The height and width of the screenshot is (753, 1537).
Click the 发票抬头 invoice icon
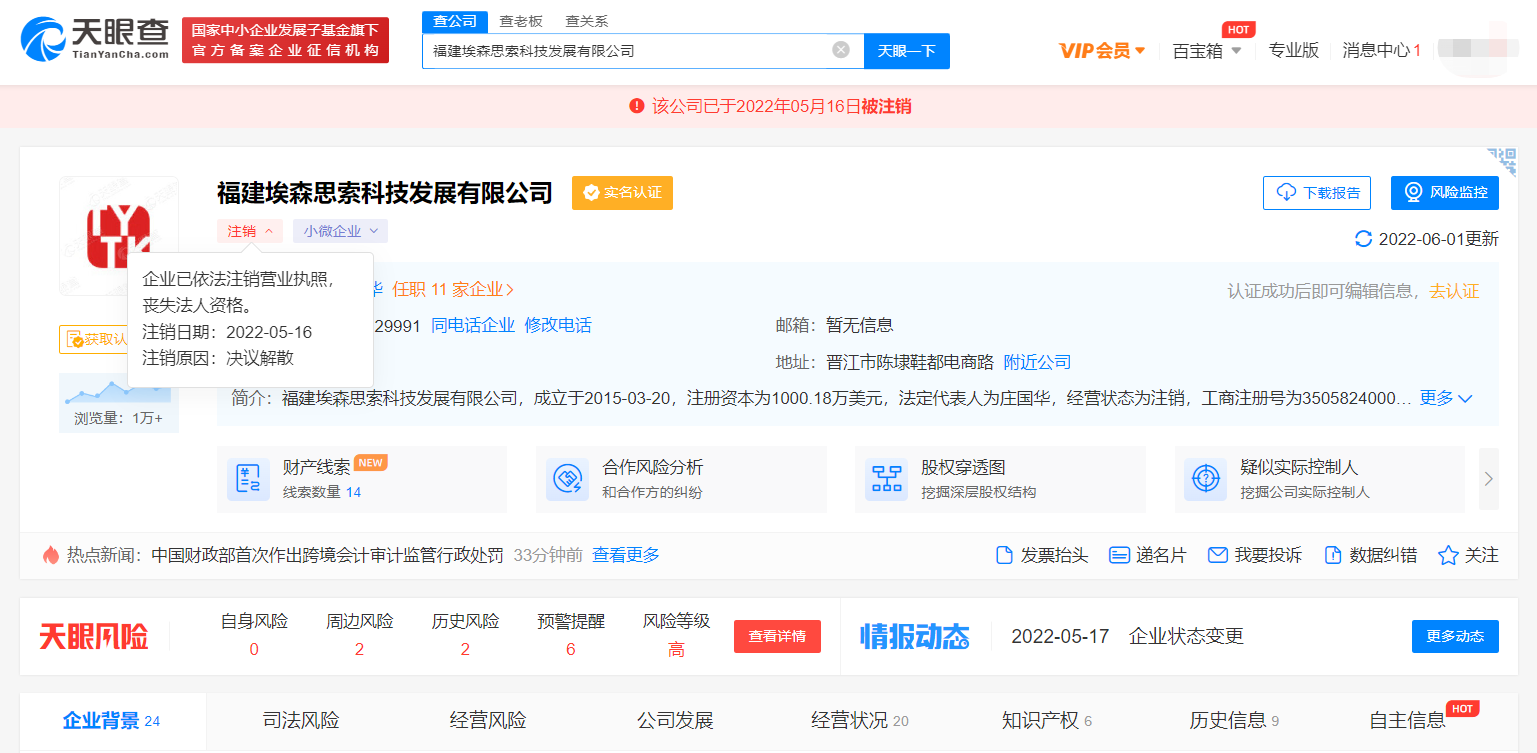pyautogui.click(x=1005, y=555)
